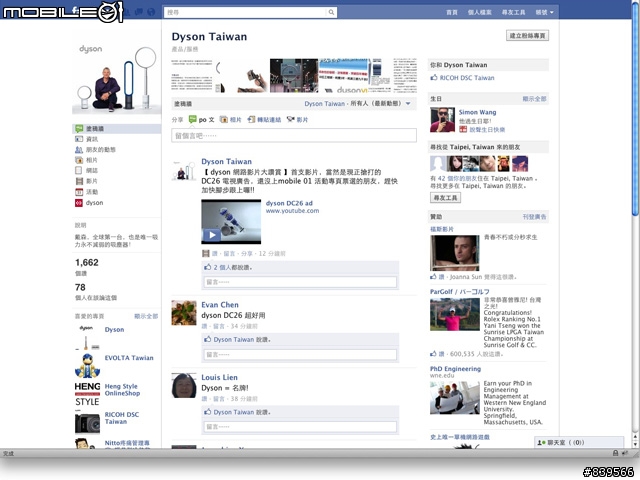
Task: Click the gift icon to send birthday wishes
Action: (463, 129)
